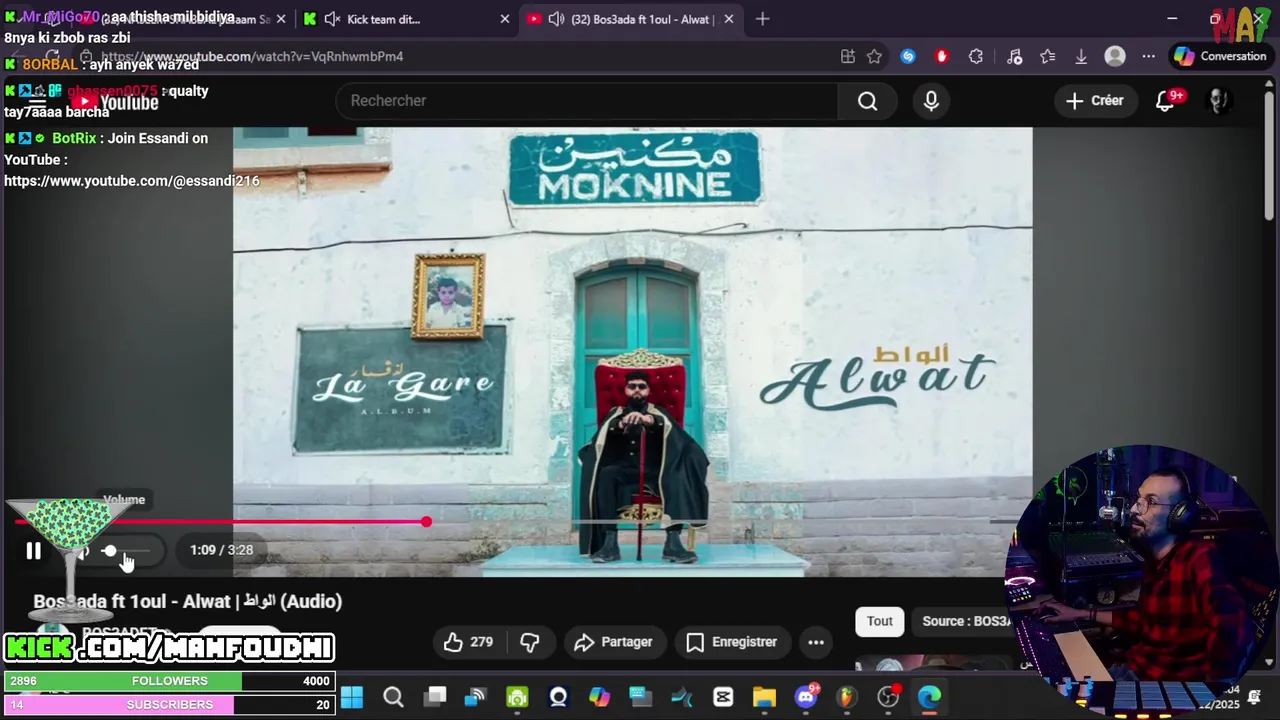
Task: Mute the Bos3ada tab via speaker icon
Action: coord(557,19)
